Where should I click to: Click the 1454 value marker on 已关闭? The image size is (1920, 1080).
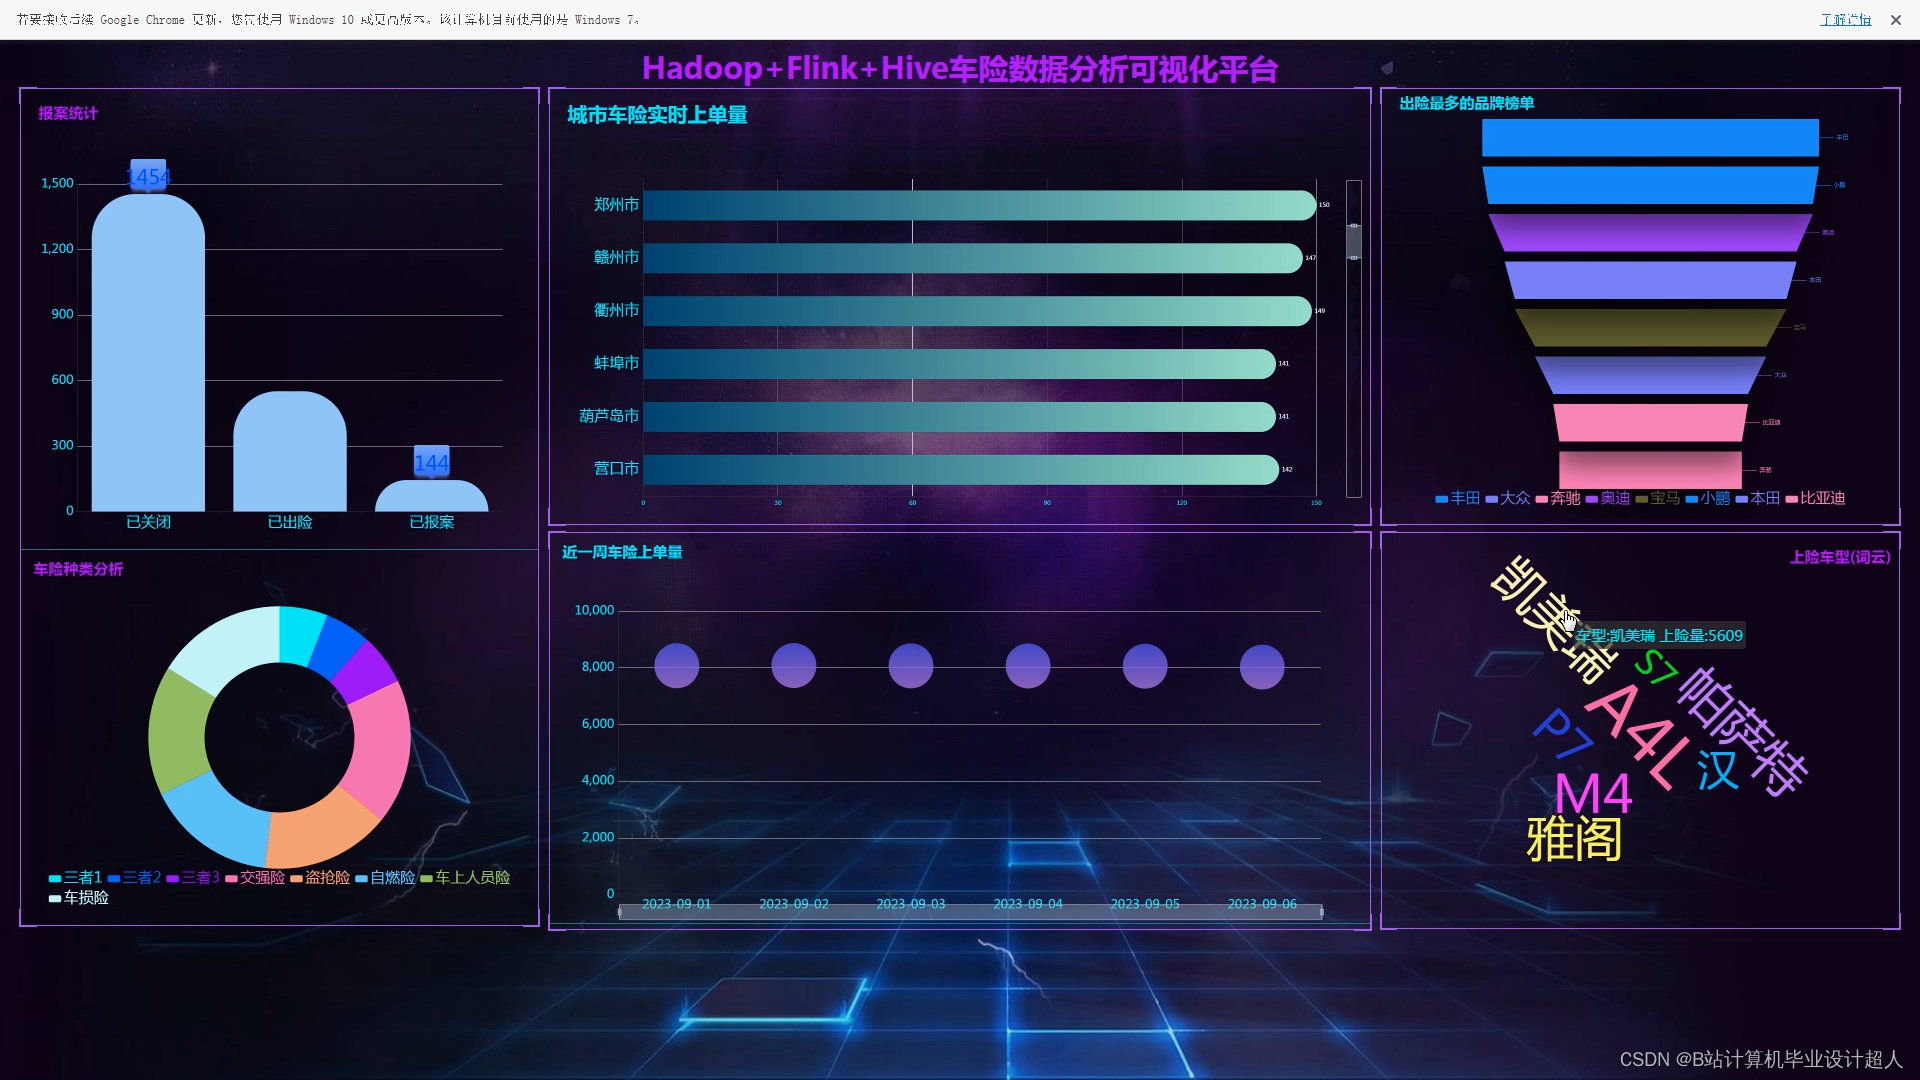click(148, 177)
